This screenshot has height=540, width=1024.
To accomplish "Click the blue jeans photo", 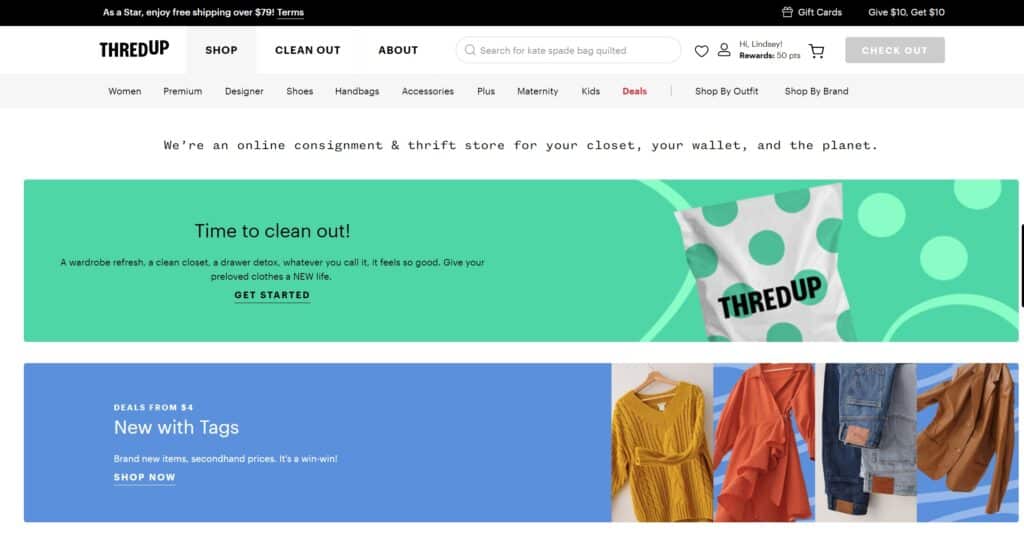I will point(866,443).
